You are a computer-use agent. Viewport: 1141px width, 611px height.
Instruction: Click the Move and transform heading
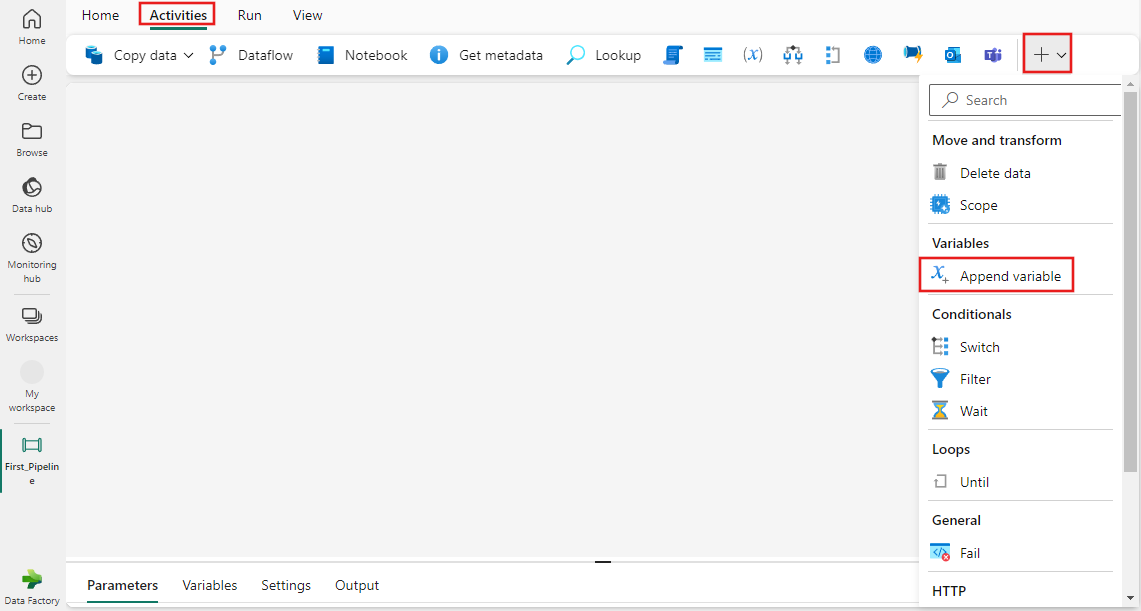click(x=997, y=140)
